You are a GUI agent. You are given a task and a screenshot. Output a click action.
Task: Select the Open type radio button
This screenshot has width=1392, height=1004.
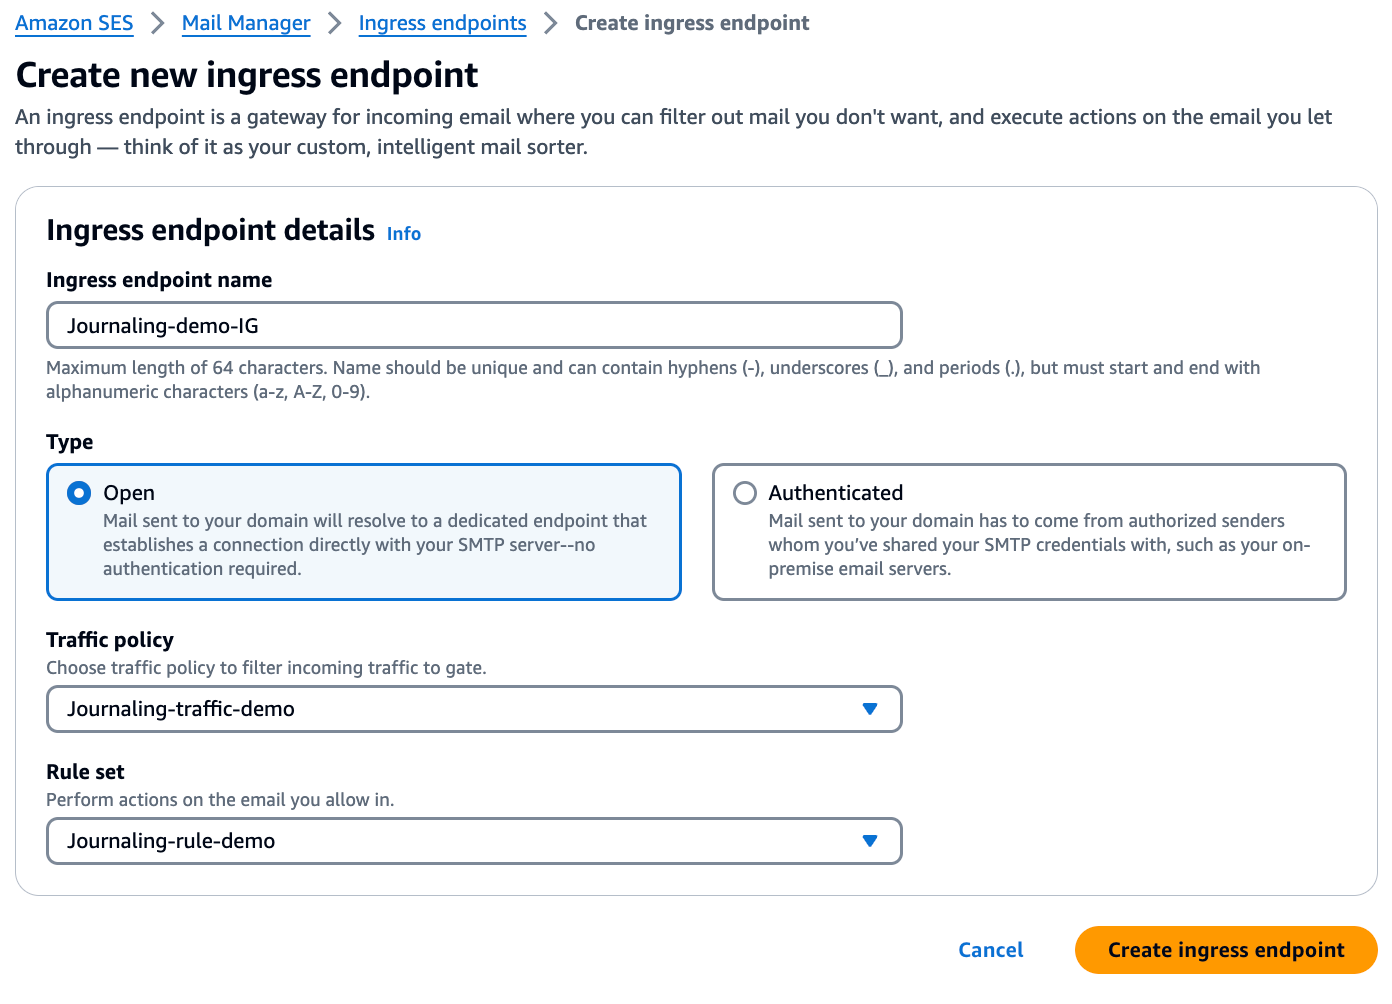pyautogui.click(x=79, y=493)
